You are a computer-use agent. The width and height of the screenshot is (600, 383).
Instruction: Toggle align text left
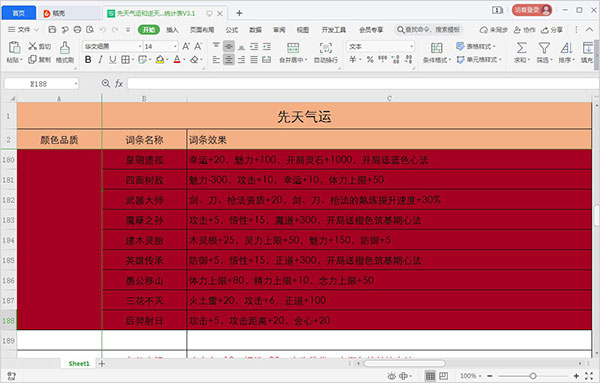coord(216,59)
